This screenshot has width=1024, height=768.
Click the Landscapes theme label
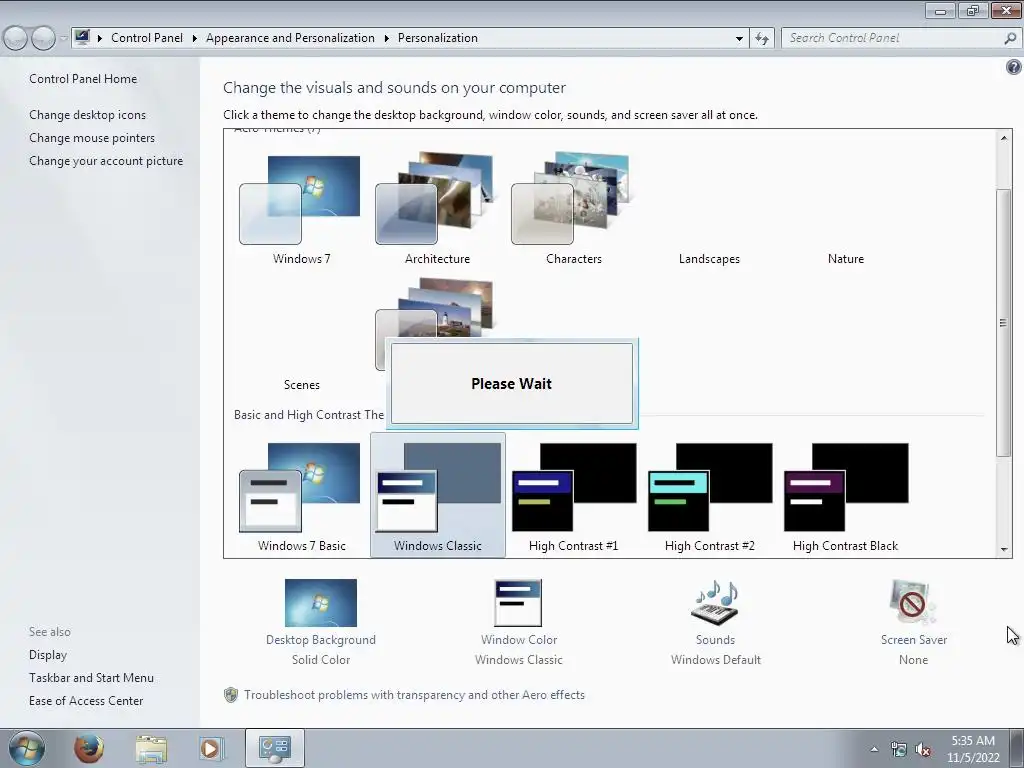(709, 259)
